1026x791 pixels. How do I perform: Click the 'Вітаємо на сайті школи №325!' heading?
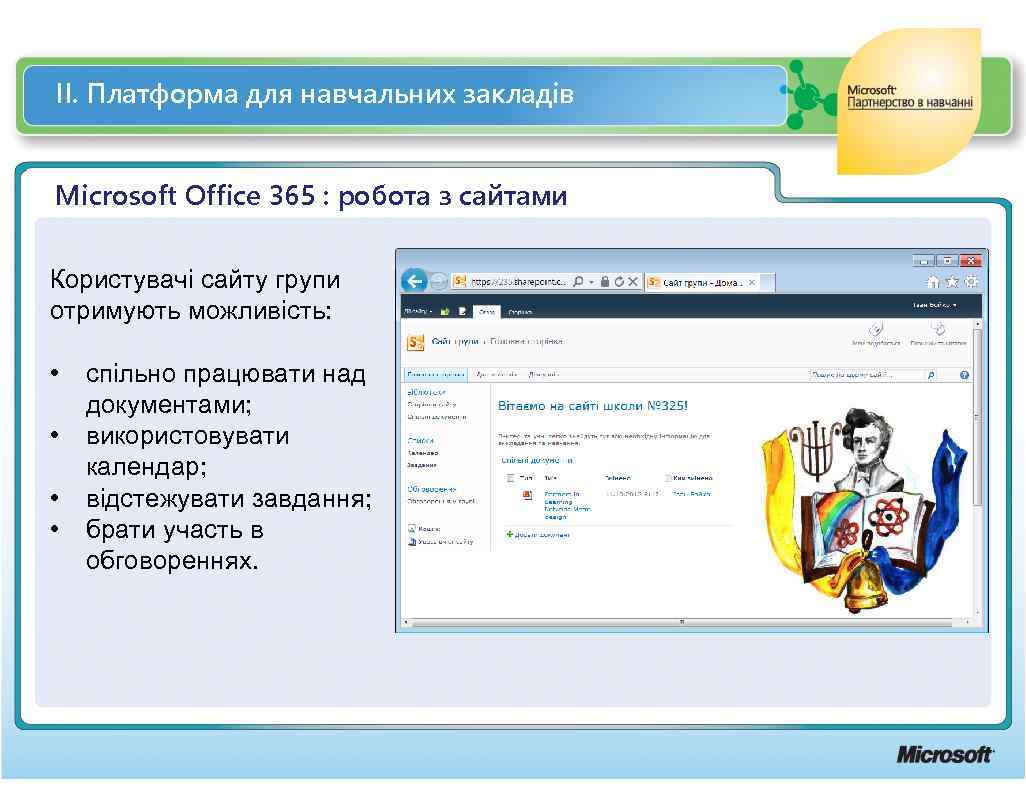(x=593, y=406)
